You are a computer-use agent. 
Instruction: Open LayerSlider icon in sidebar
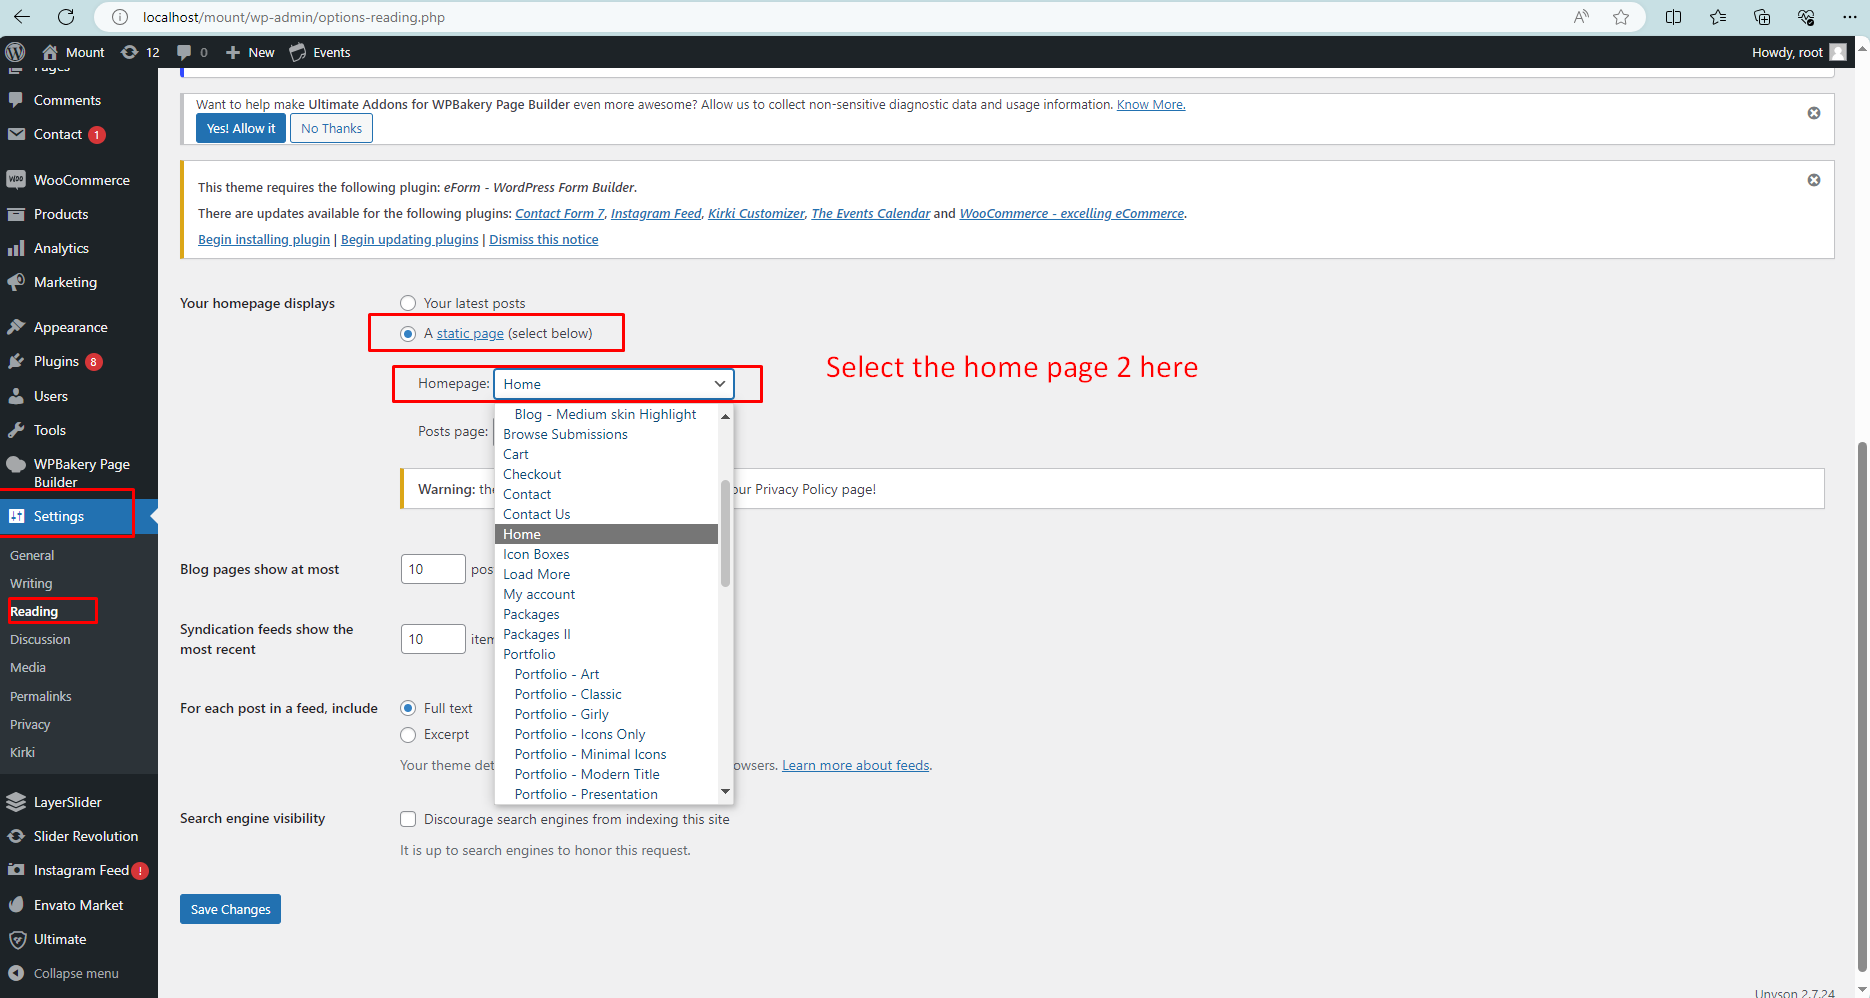(16, 802)
